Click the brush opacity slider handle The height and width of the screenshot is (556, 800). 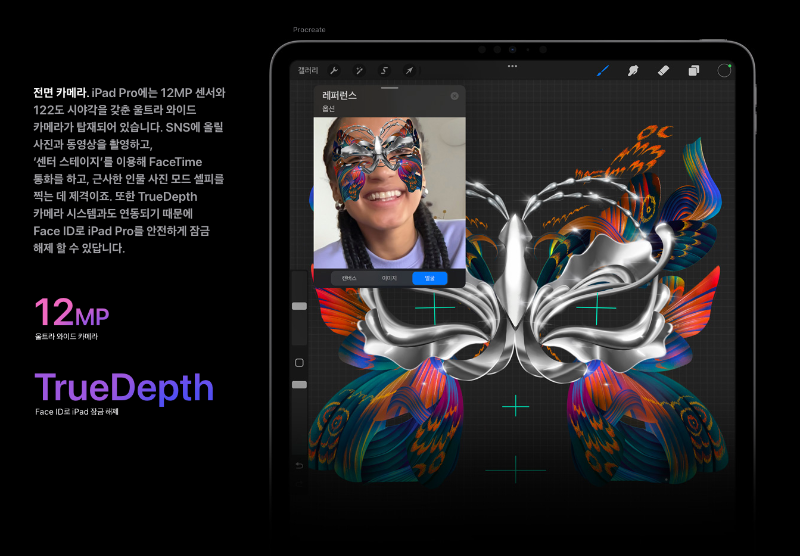coord(299,385)
